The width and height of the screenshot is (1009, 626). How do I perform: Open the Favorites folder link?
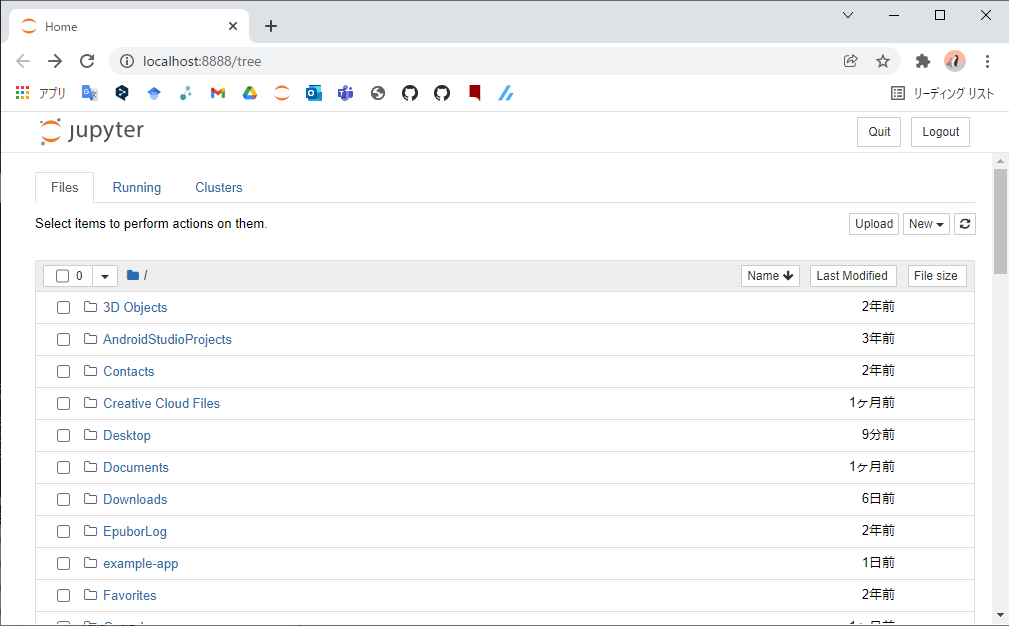coord(130,596)
